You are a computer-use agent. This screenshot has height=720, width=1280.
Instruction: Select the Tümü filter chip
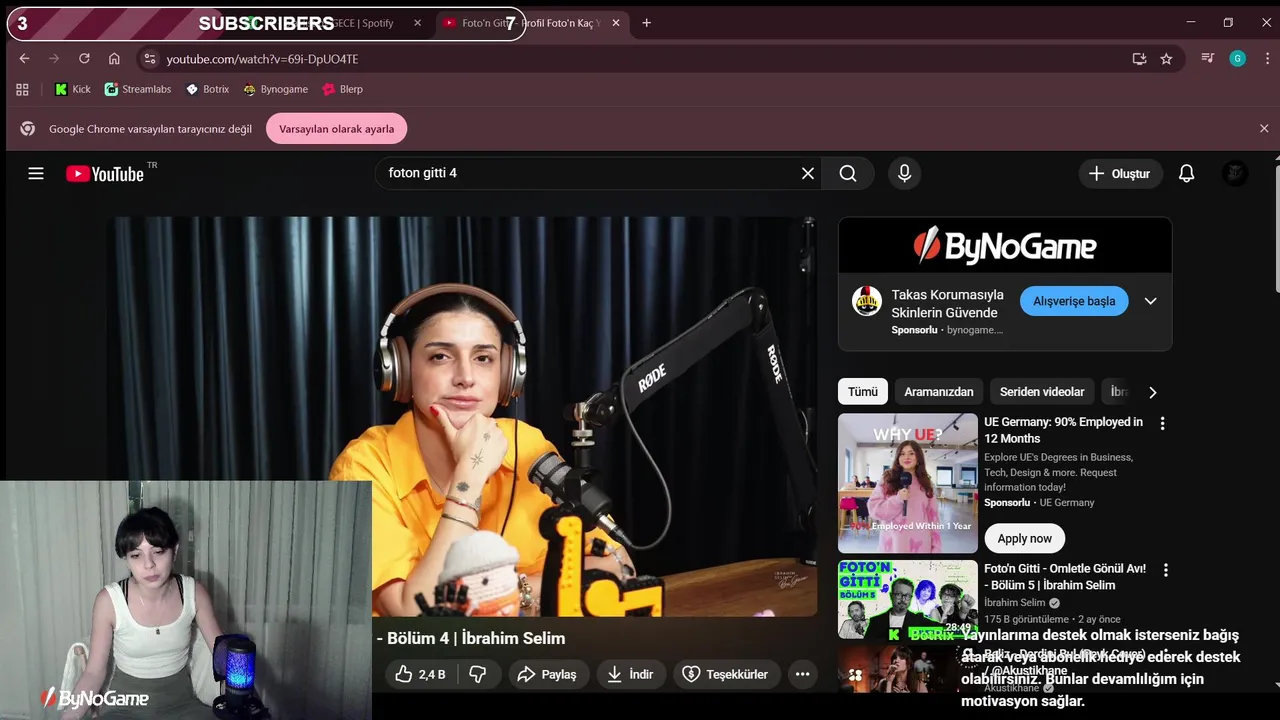[862, 392]
